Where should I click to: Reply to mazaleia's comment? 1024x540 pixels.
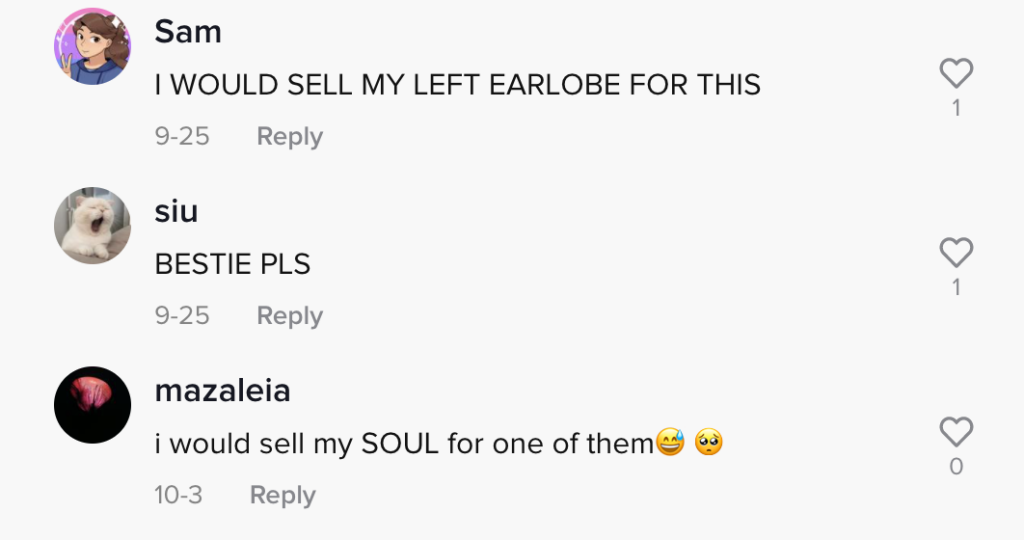pos(282,495)
